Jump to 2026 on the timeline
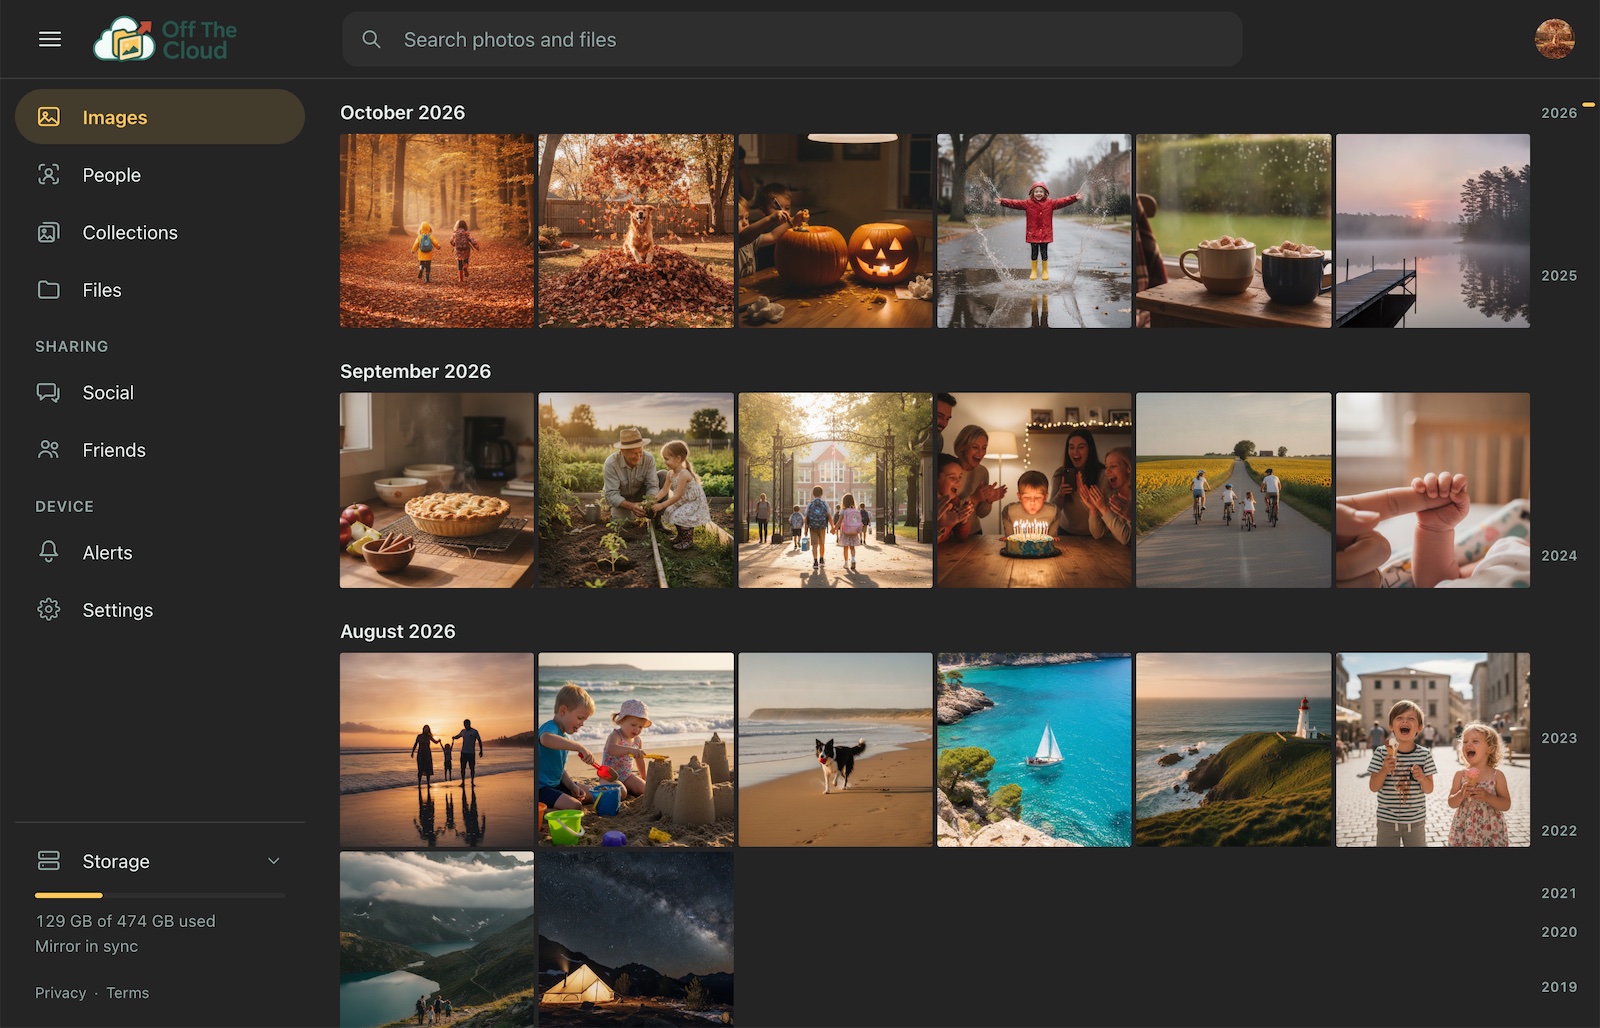1600x1028 pixels. click(1559, 113)
